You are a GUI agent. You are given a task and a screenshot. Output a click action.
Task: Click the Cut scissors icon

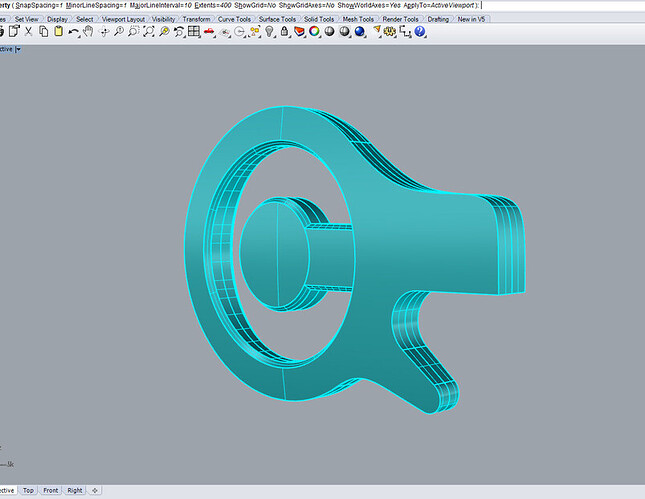pyautogui.click(x=27, y=32)
